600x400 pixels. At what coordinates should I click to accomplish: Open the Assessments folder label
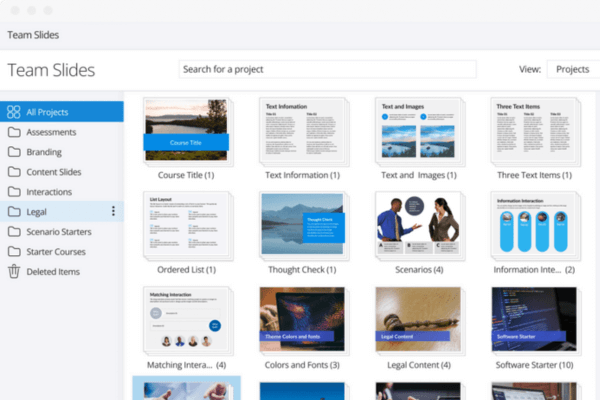[x=51, y=132]
